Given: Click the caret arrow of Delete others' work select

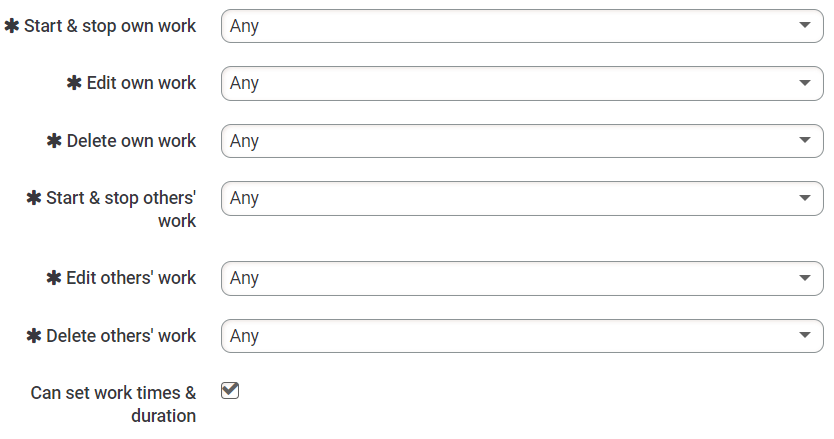Looking at the screenshot, I should point(805,335).
